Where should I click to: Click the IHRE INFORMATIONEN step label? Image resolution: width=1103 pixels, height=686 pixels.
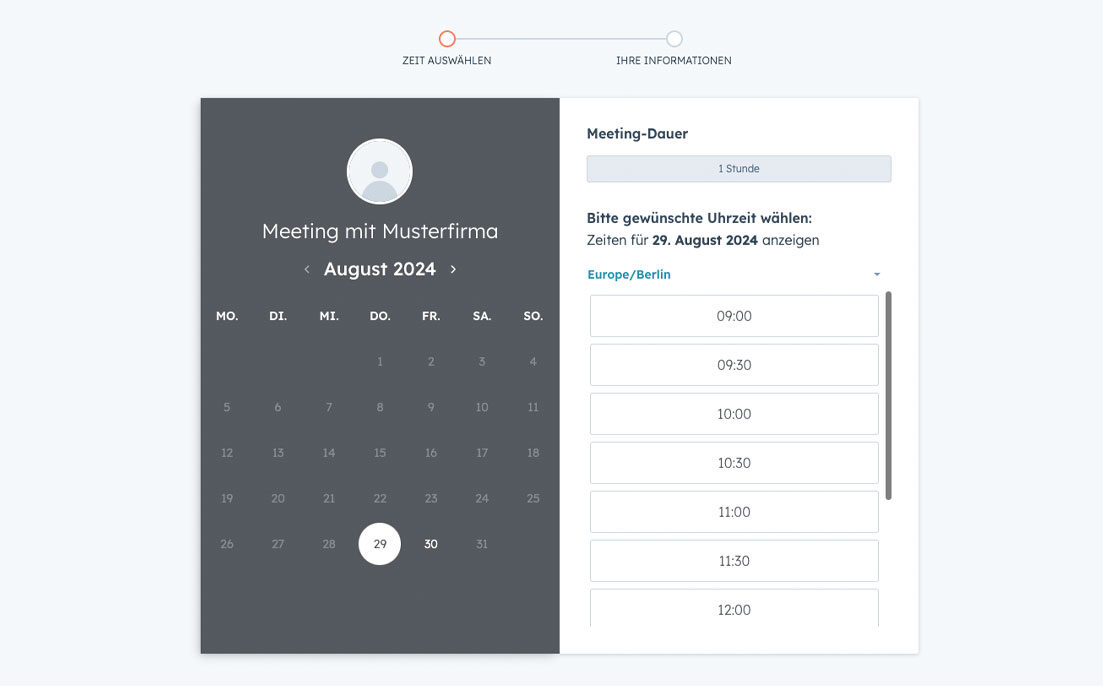[674, 61]
